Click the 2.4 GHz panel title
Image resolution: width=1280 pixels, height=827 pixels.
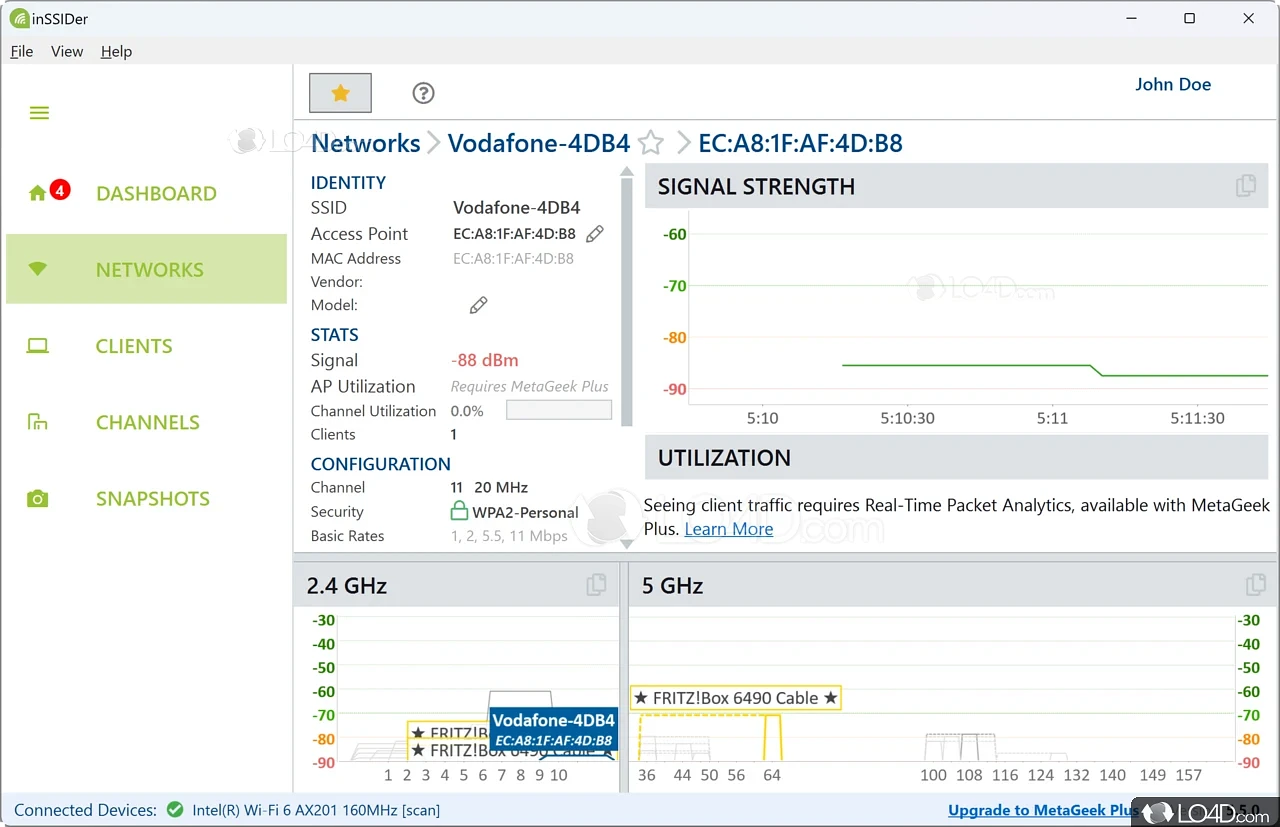[x=347, y=586]
